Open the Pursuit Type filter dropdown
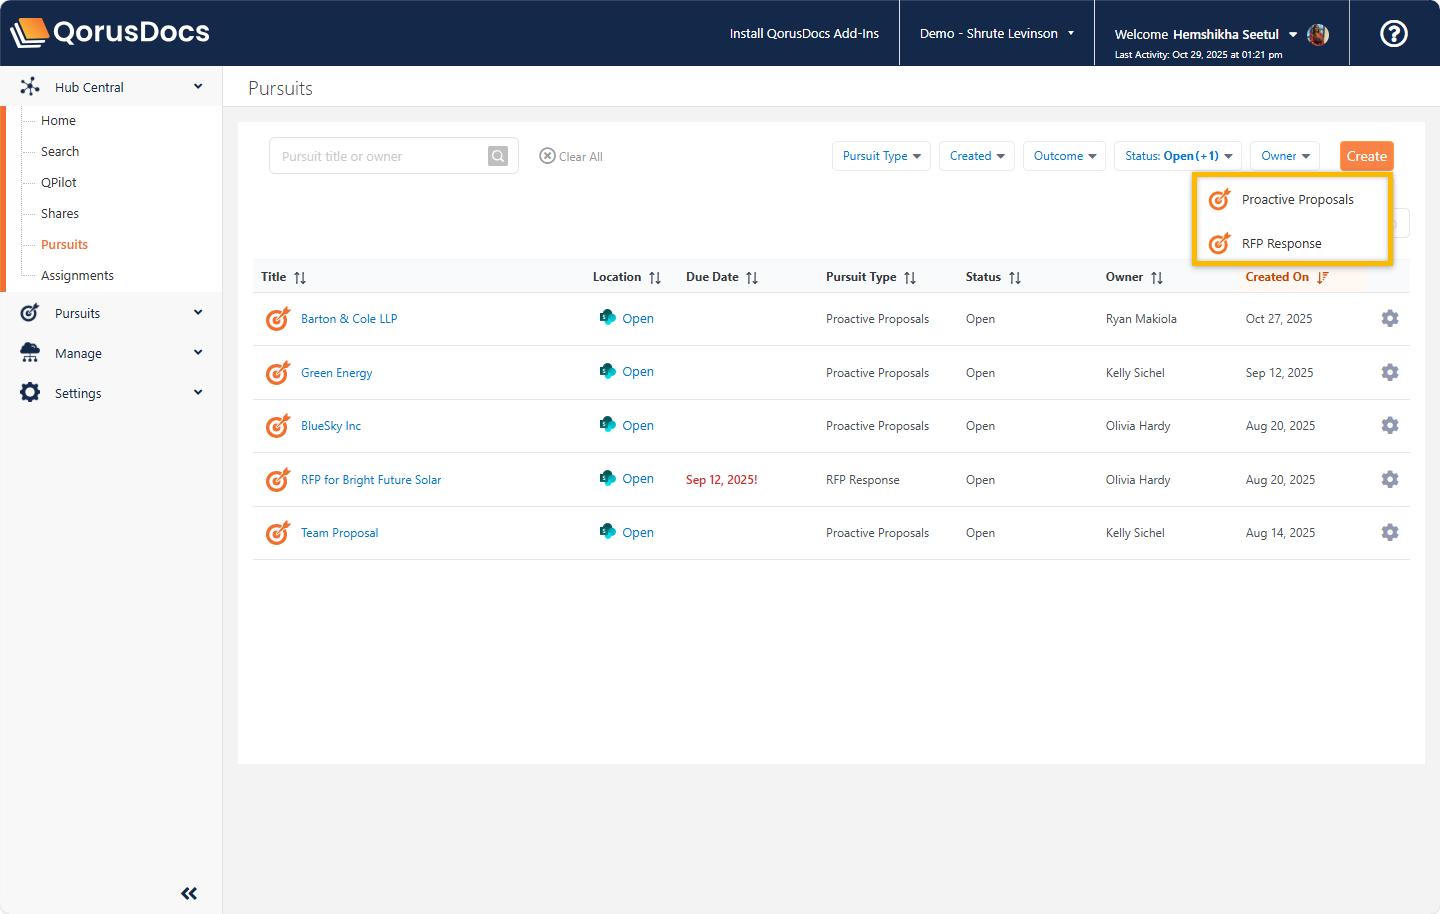1440x914 pixels. tap(881, 156)
